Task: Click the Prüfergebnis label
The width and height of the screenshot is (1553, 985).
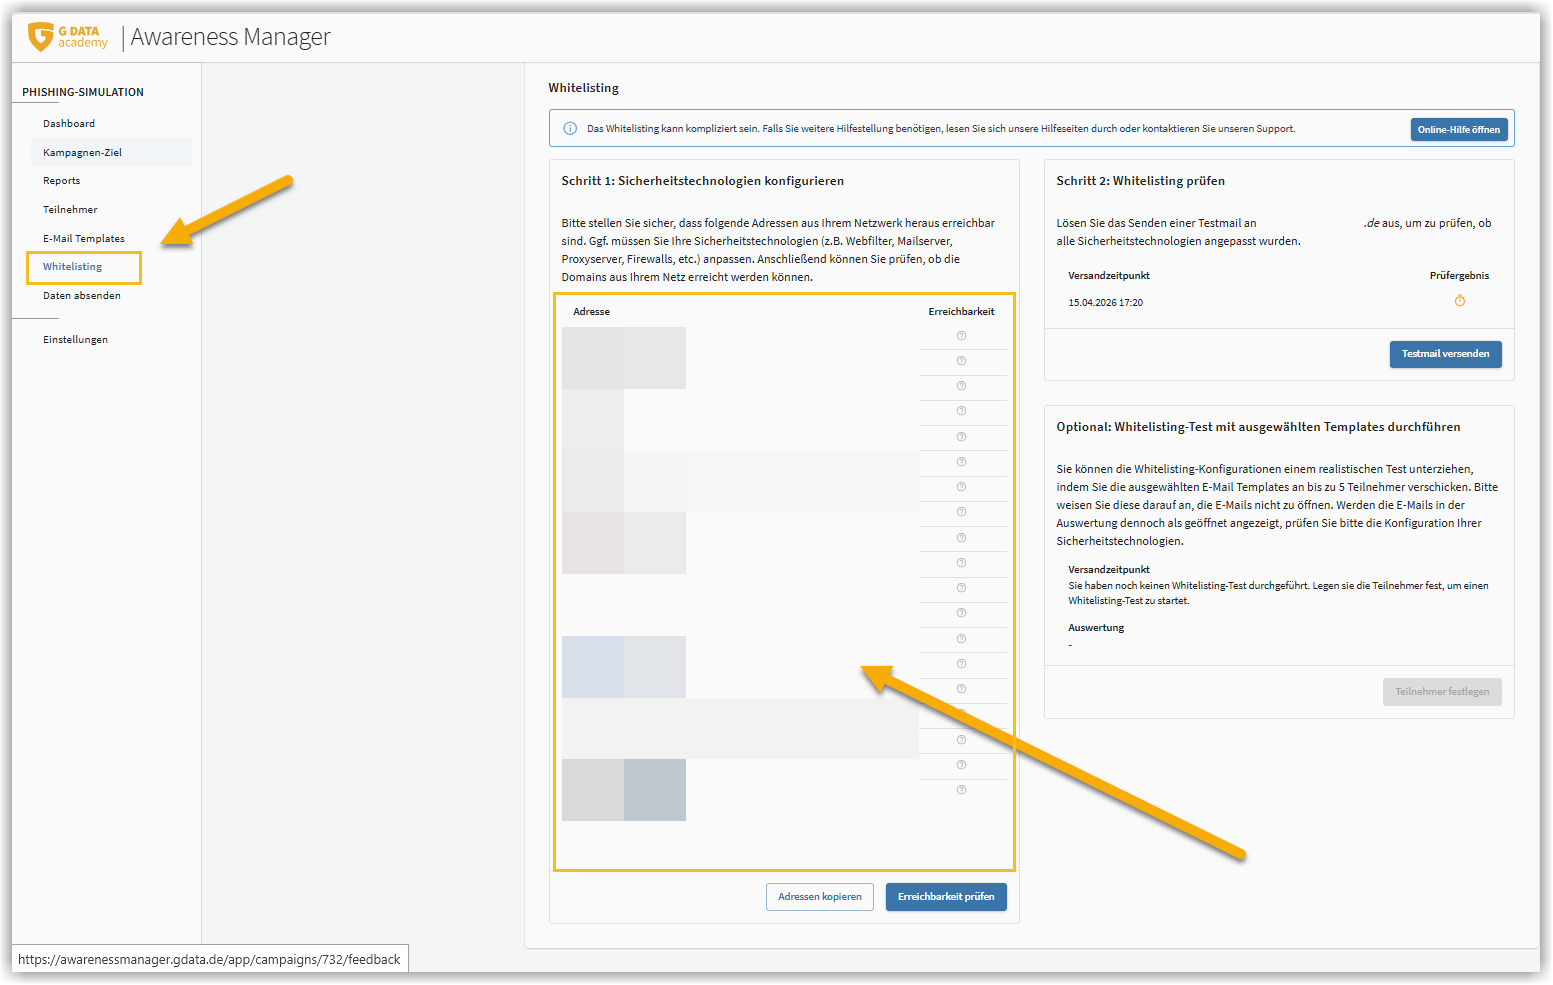Action: tap(1459, 276)
